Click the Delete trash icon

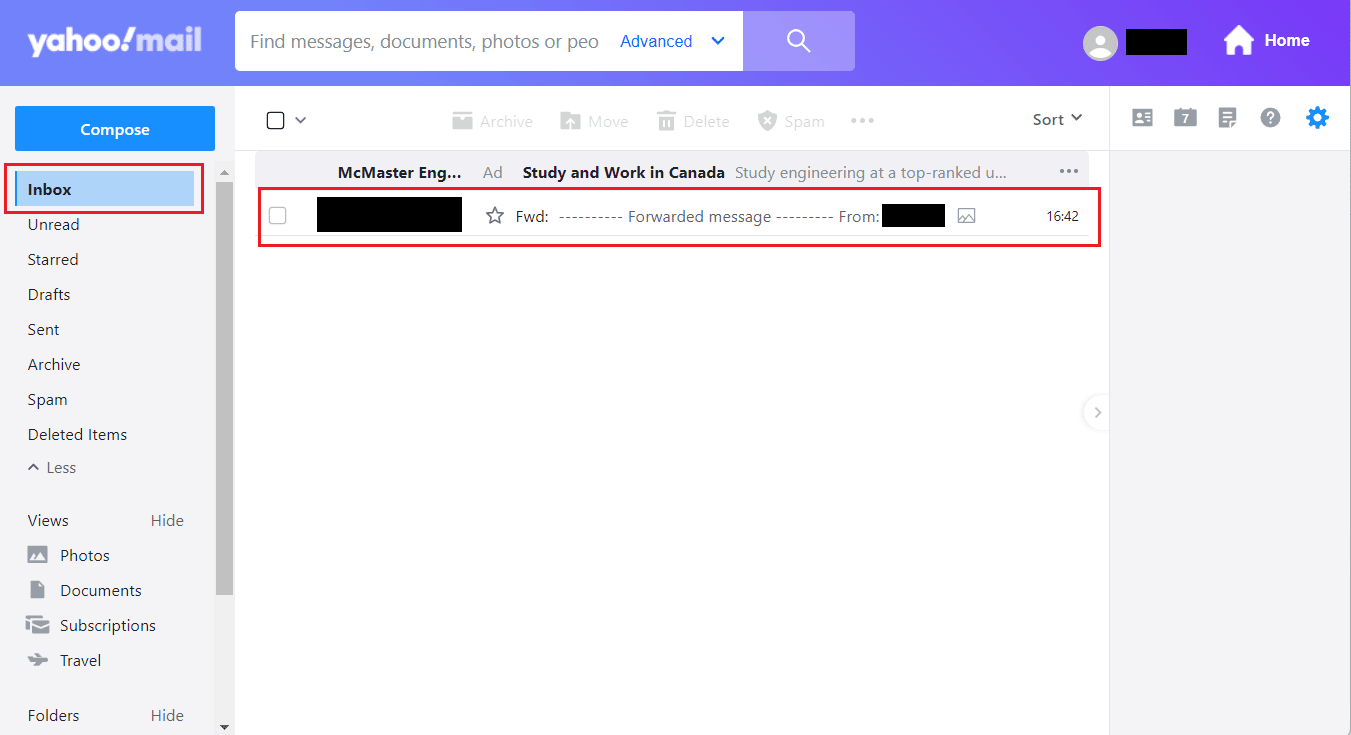coord(692,120)
